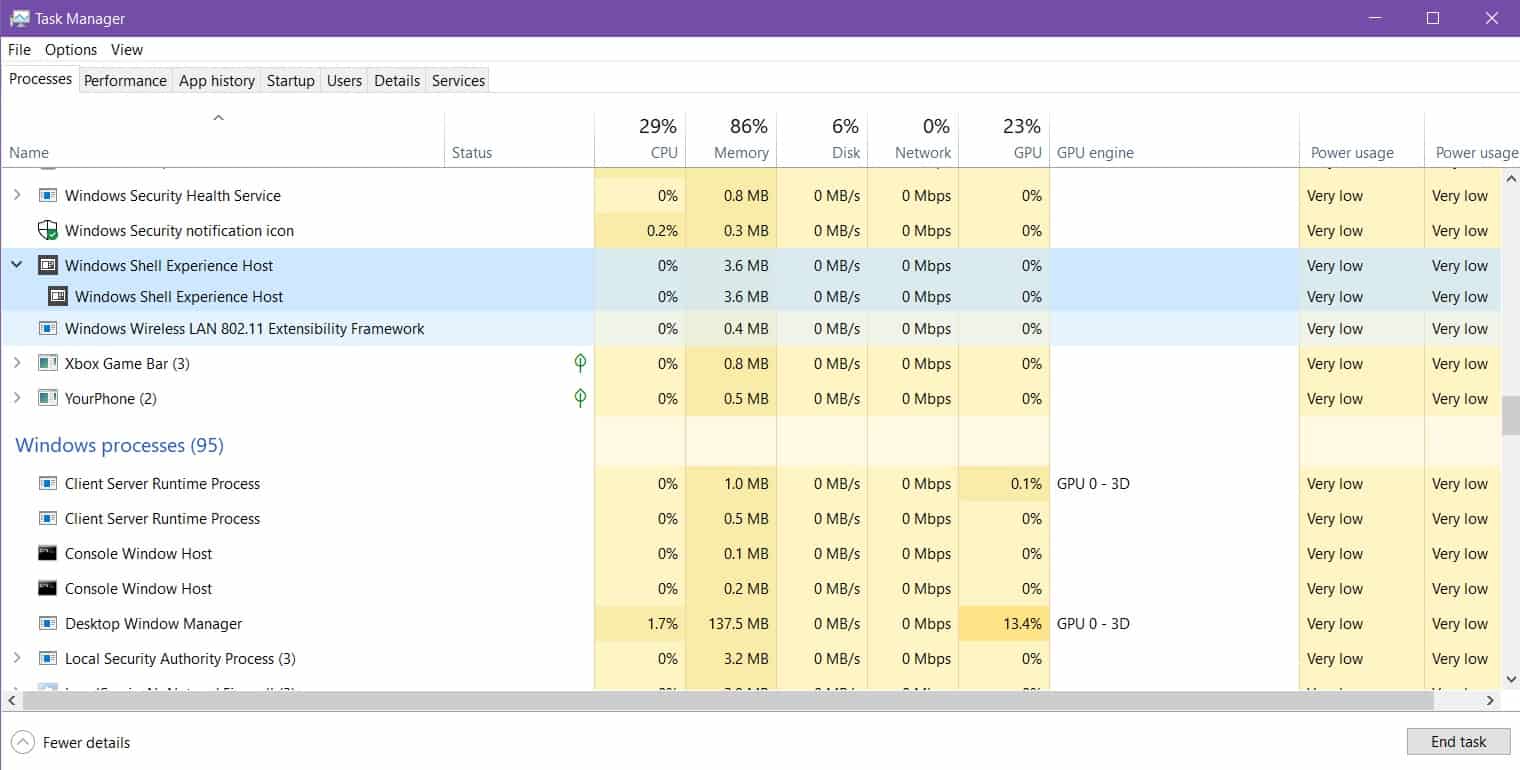
Task: Click the child Windows Shell Experience Host icon
Action: (57, 297)
